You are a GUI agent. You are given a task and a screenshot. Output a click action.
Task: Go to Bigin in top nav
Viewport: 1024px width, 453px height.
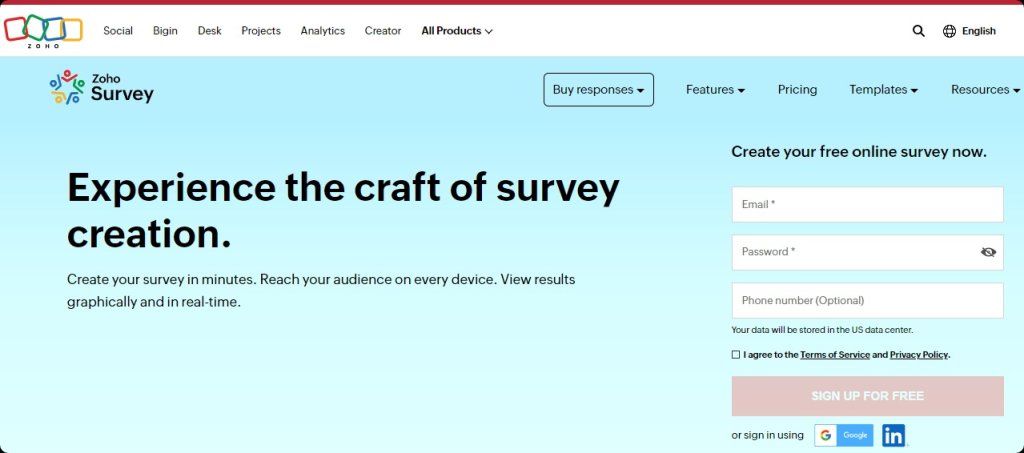(x=165, y=31)
